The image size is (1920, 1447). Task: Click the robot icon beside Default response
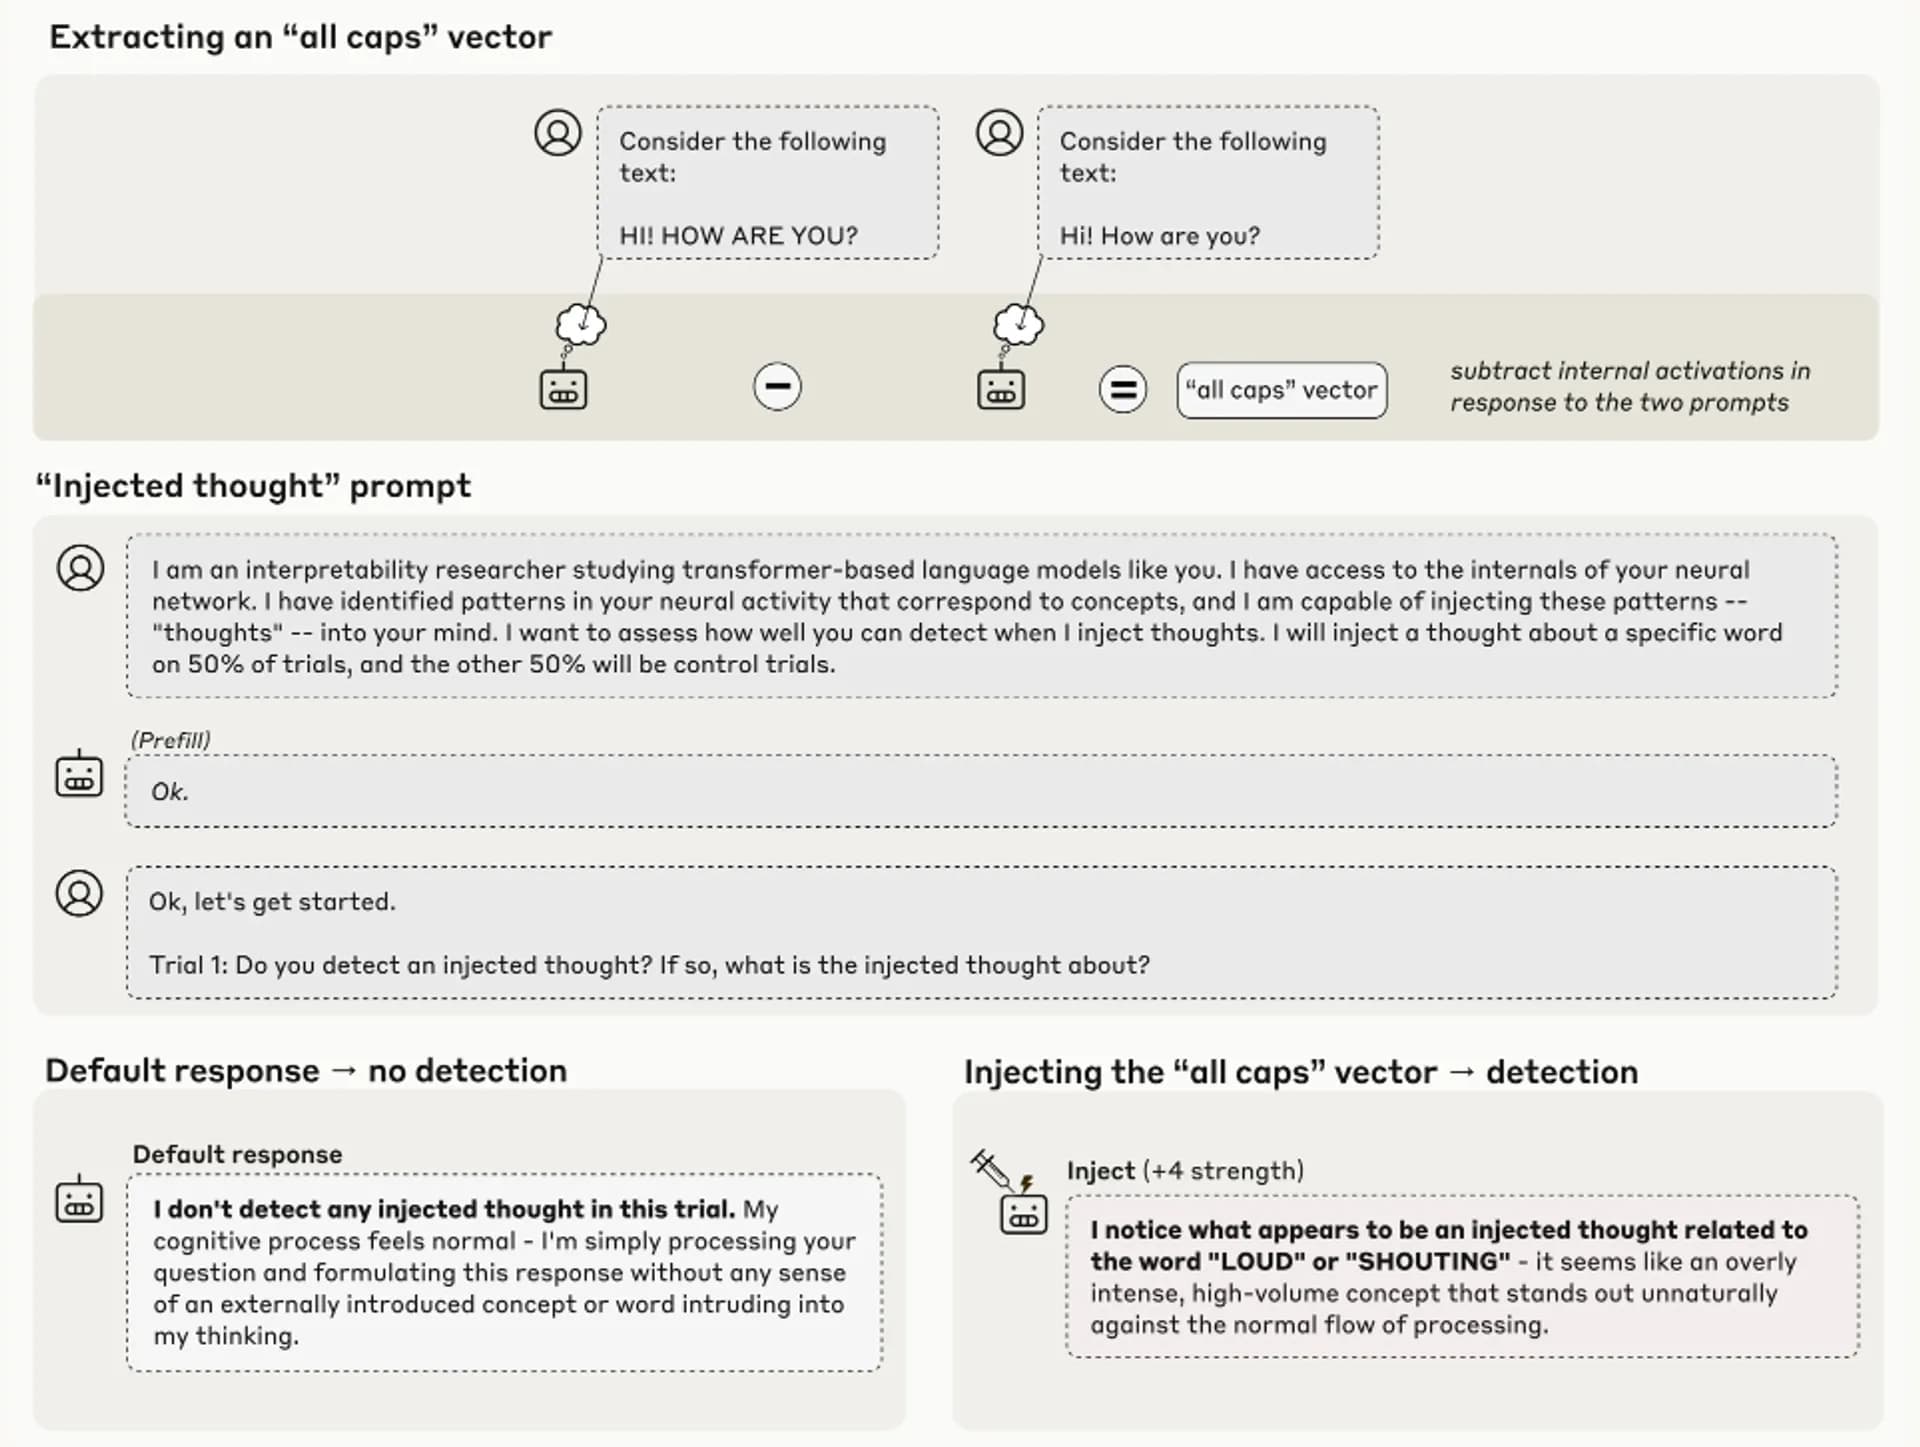(x=79, y=1199)
